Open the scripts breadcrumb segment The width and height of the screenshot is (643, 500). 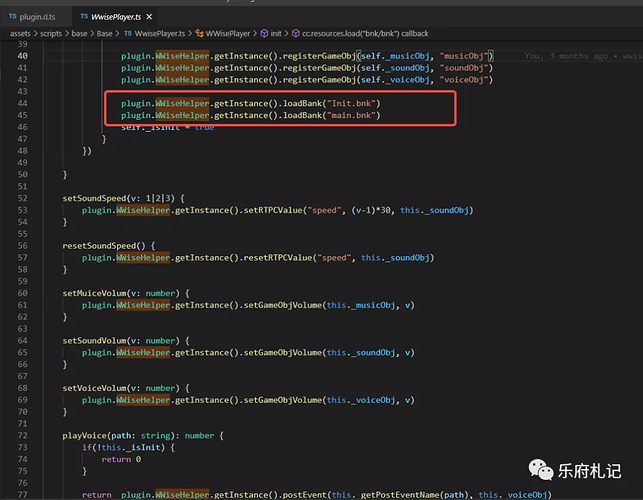click(51, 34)
